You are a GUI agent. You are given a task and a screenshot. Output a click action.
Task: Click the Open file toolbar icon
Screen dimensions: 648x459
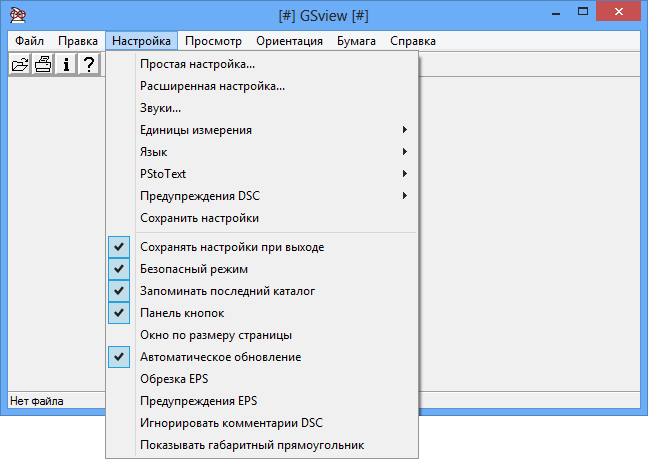pos(20,64)
